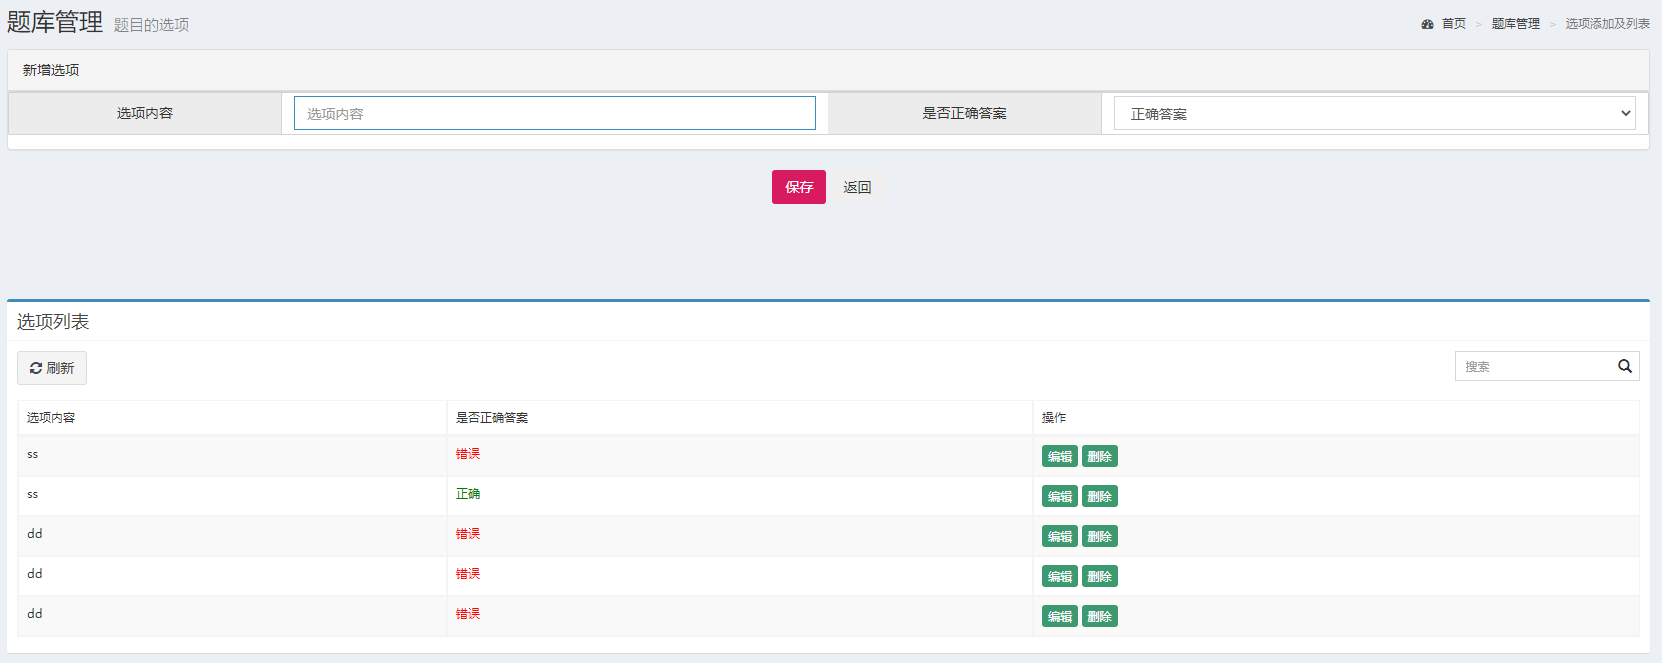Viewport: 1662px width, 663px height.
Task: Click the 返回 link
Action: tap(857, 187)
